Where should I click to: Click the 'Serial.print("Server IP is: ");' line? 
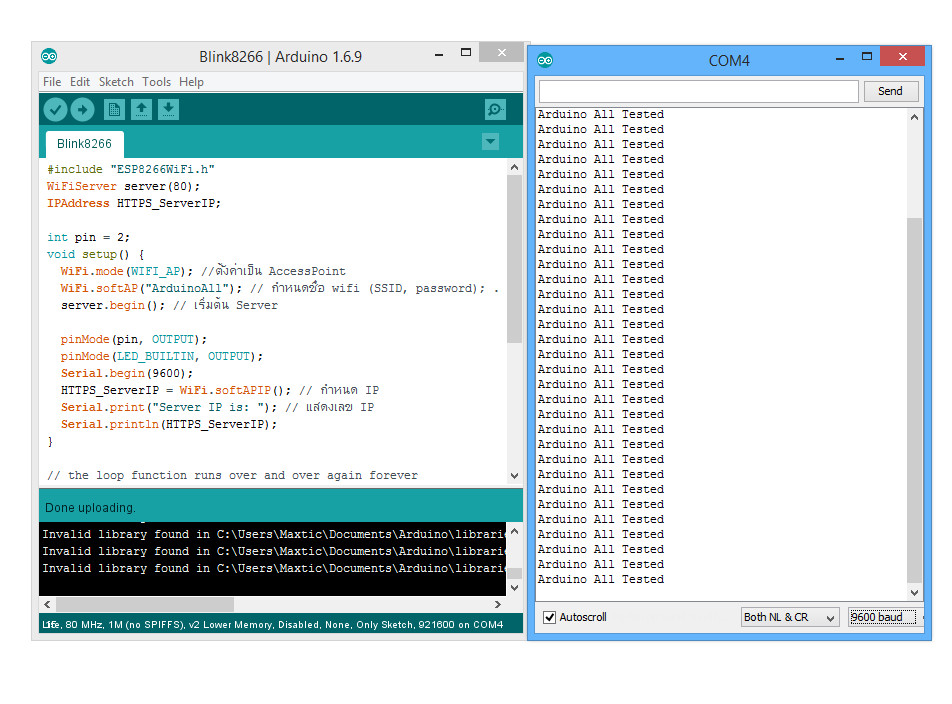click(169, 407)
